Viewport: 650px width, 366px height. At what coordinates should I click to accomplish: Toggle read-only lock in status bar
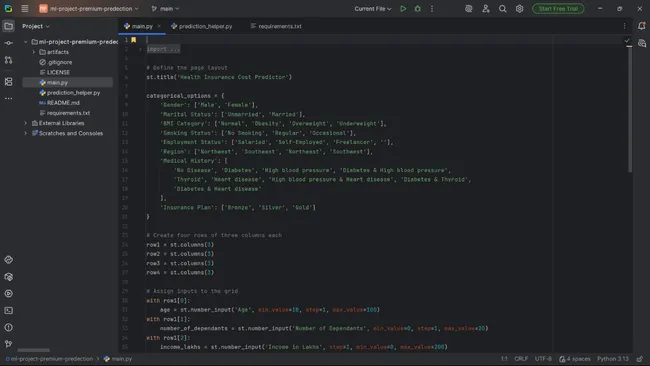pyautogui.click(x=640, y=359)
